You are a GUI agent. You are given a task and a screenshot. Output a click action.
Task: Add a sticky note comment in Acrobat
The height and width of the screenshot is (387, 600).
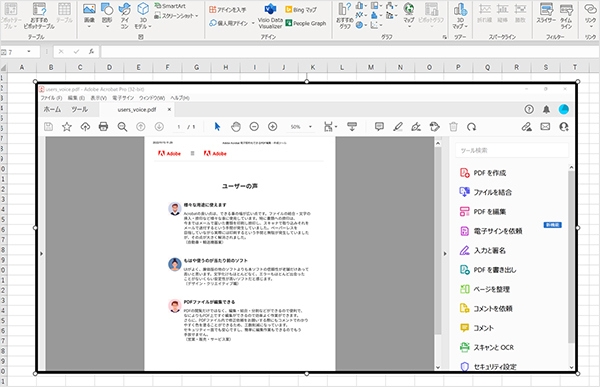coord(379,127)
